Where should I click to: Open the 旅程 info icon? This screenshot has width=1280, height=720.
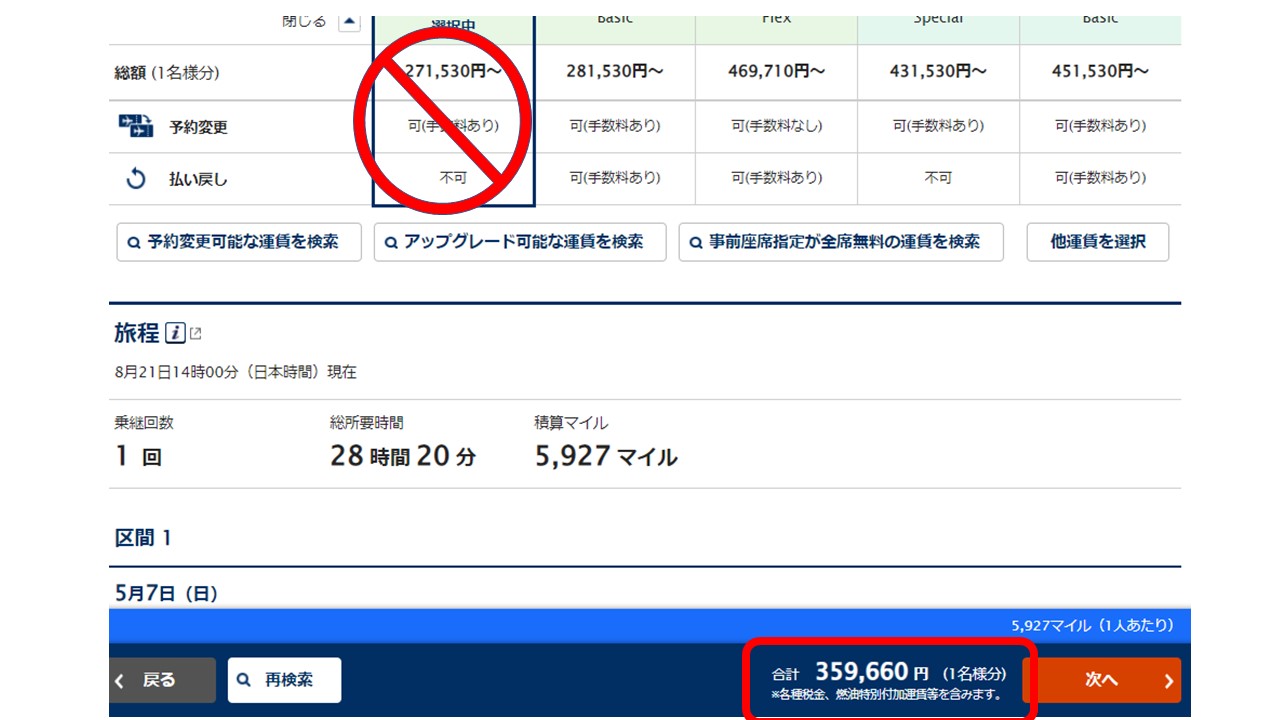click(x=175, y=333)
